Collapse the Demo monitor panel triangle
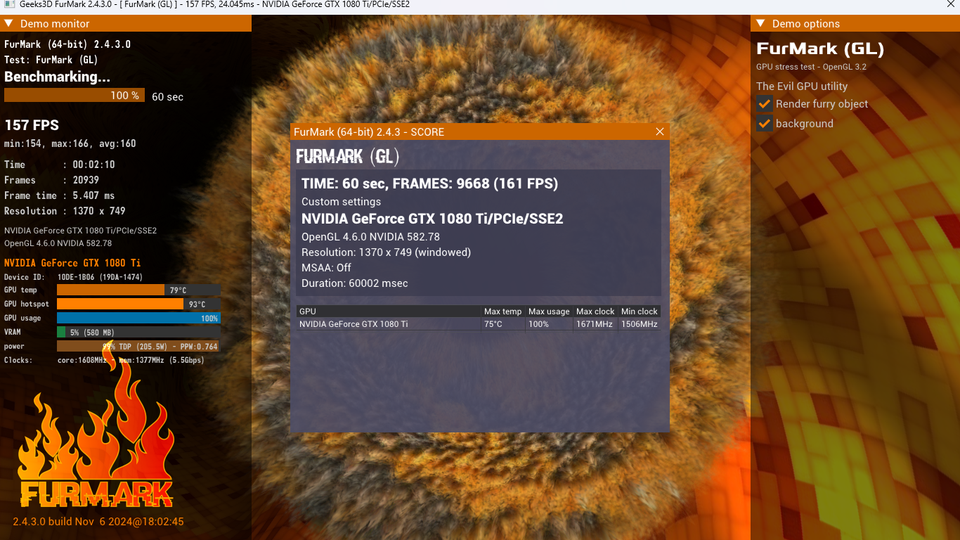This screenshot has width=960, height=540. tap(9, 23)
